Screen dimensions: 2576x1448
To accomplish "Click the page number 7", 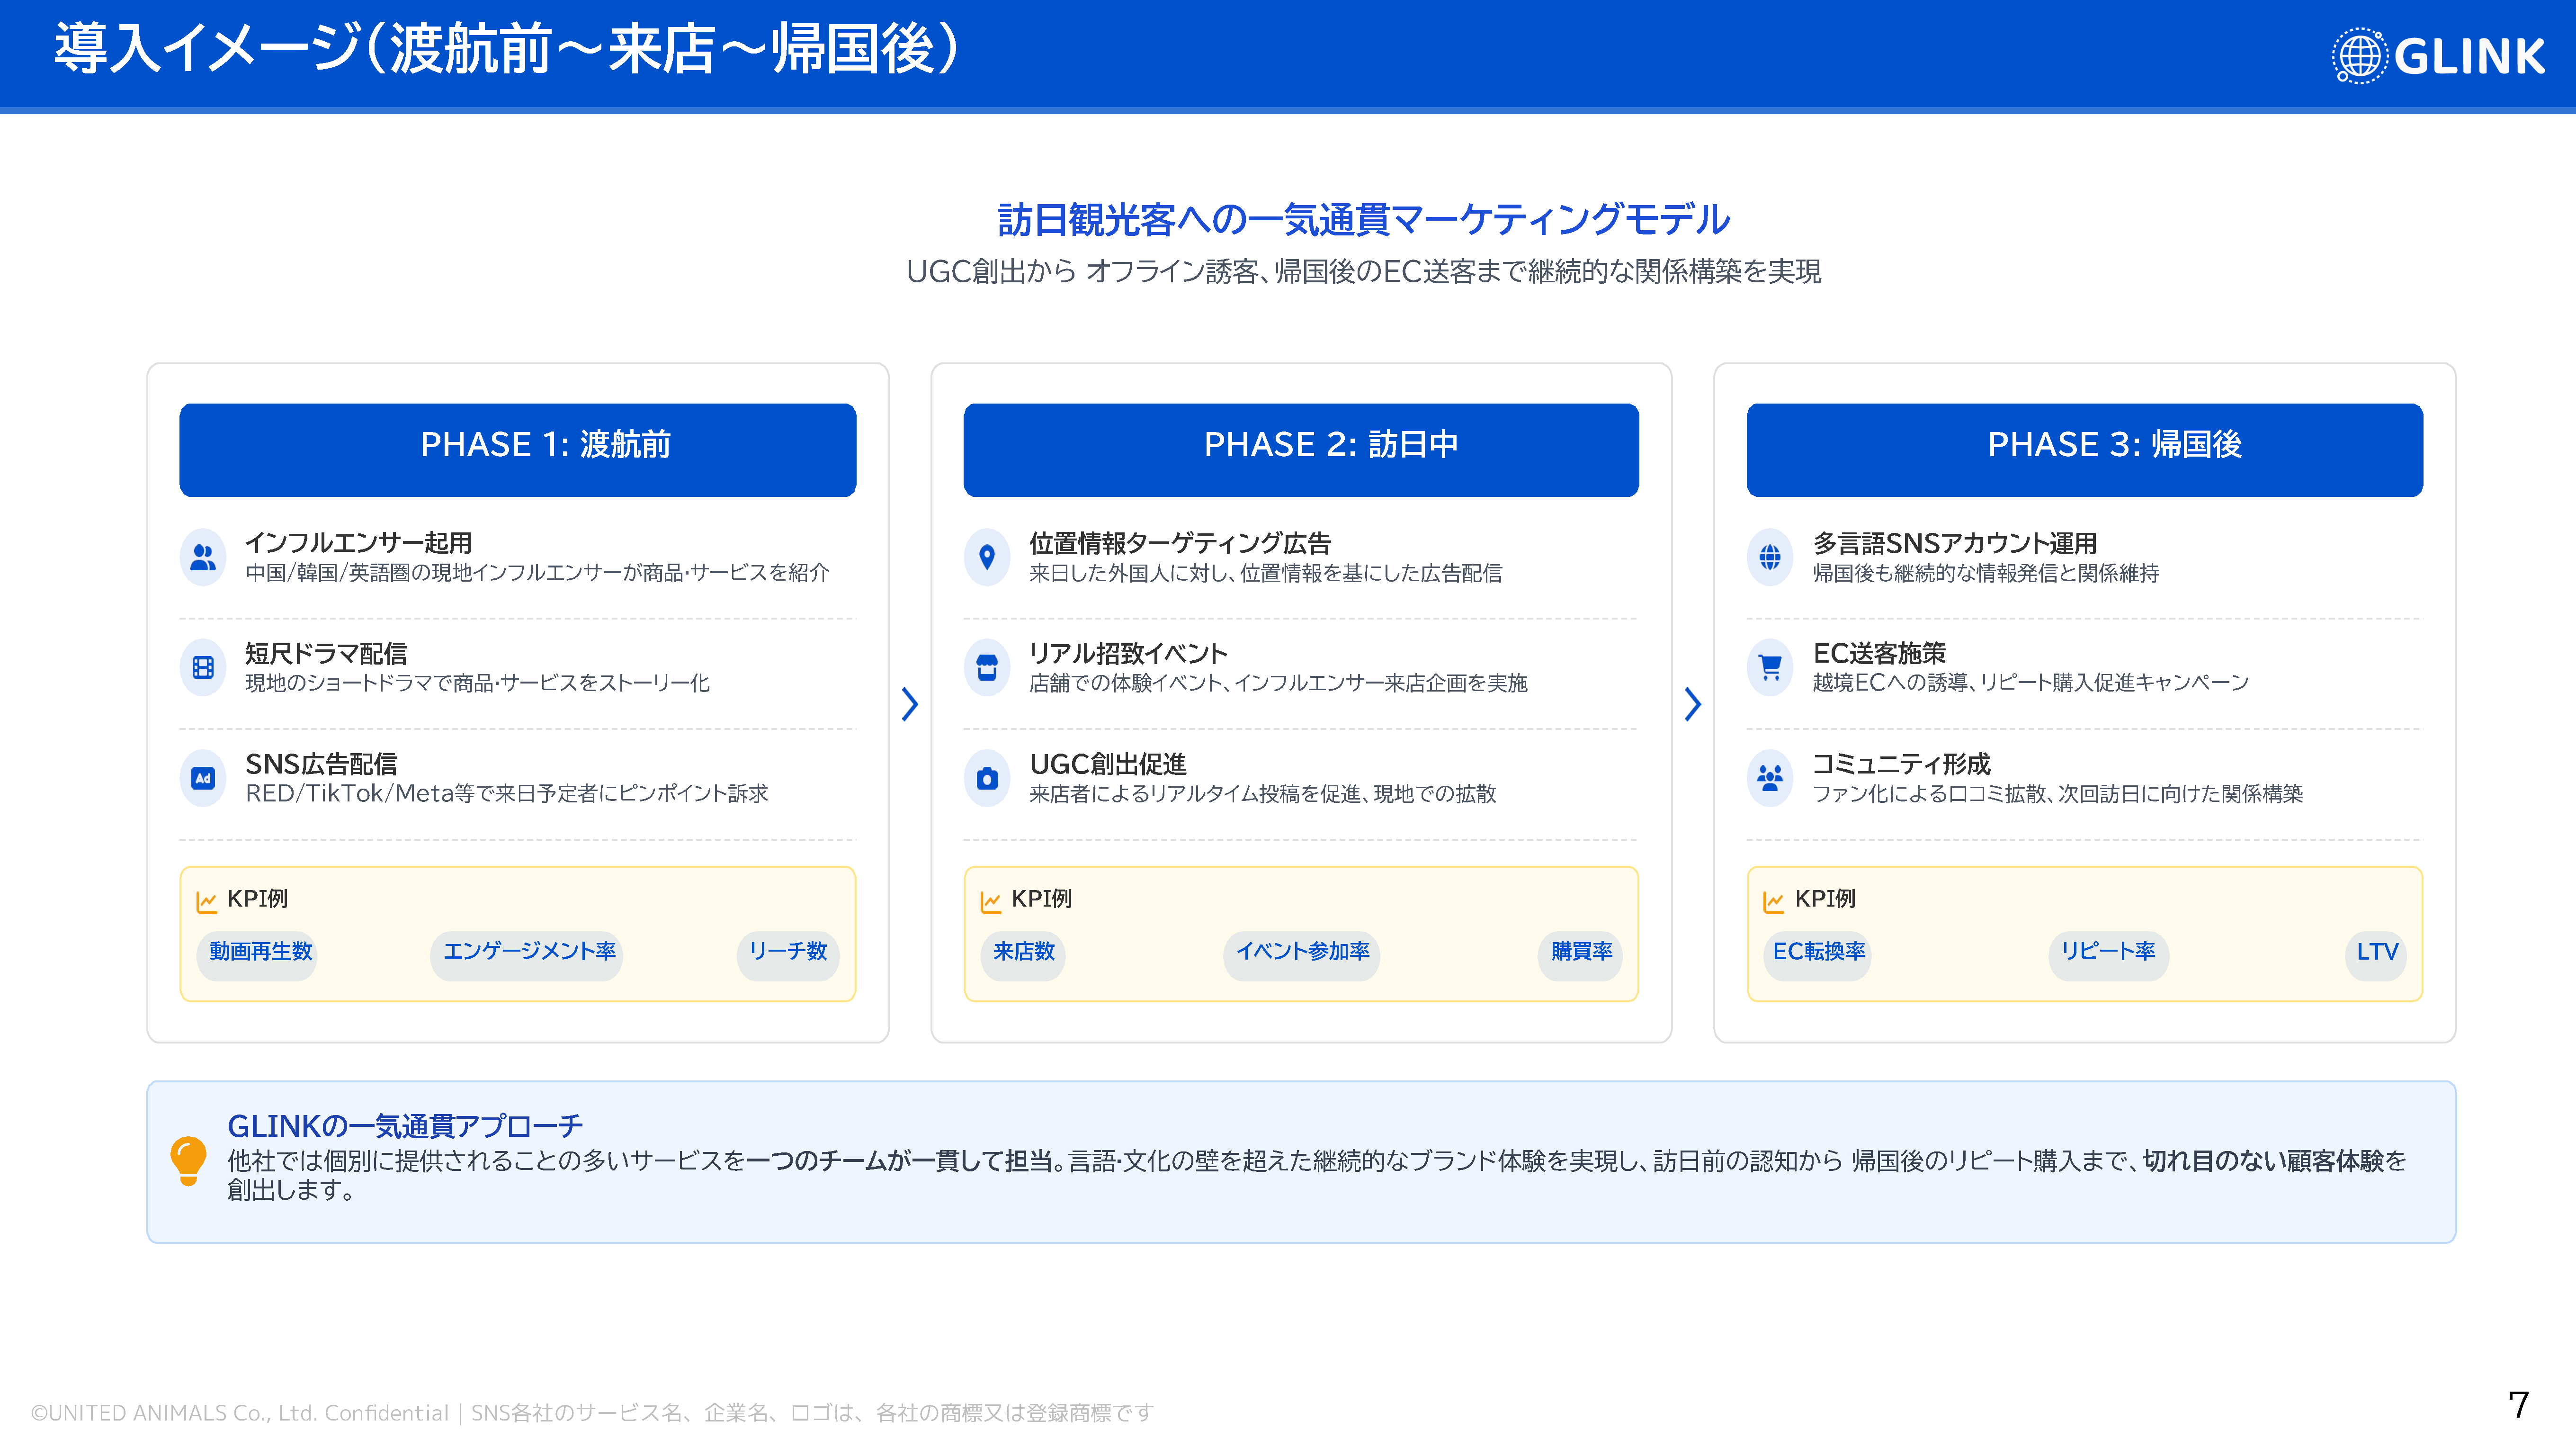I will tap(2518, 1404).
